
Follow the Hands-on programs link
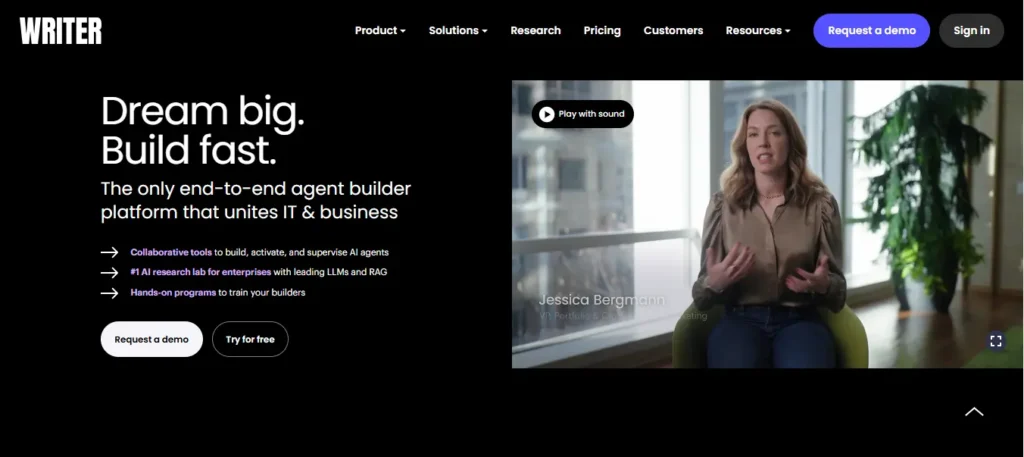point(173,292)
